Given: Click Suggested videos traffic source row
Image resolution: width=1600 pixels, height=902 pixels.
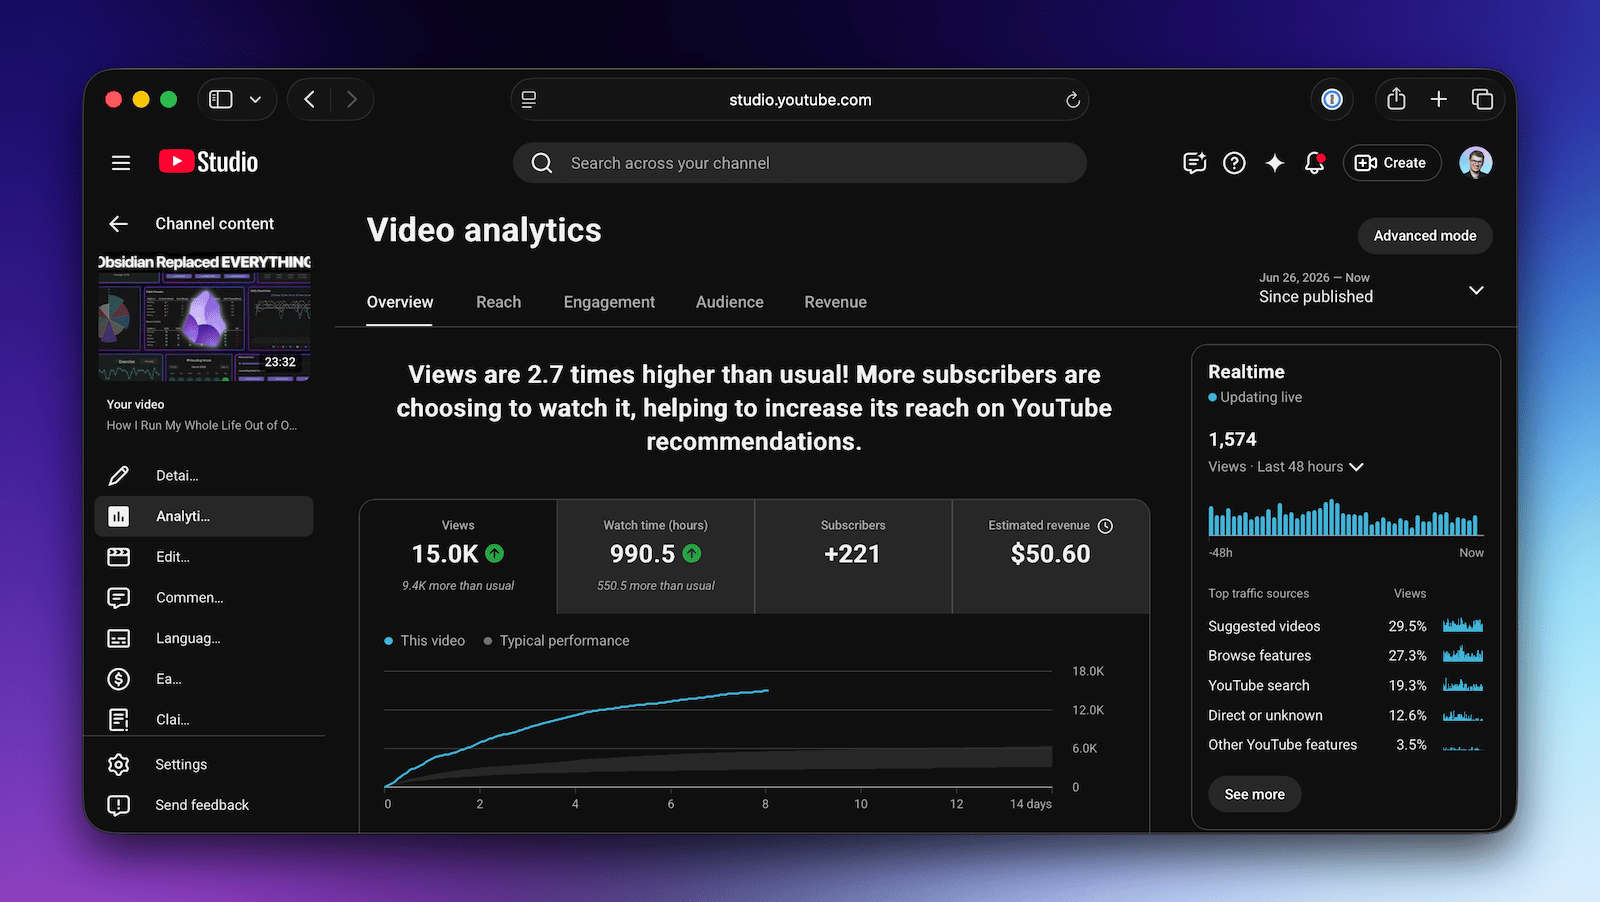Looking at the screenshot, I should click(1345, 626).
